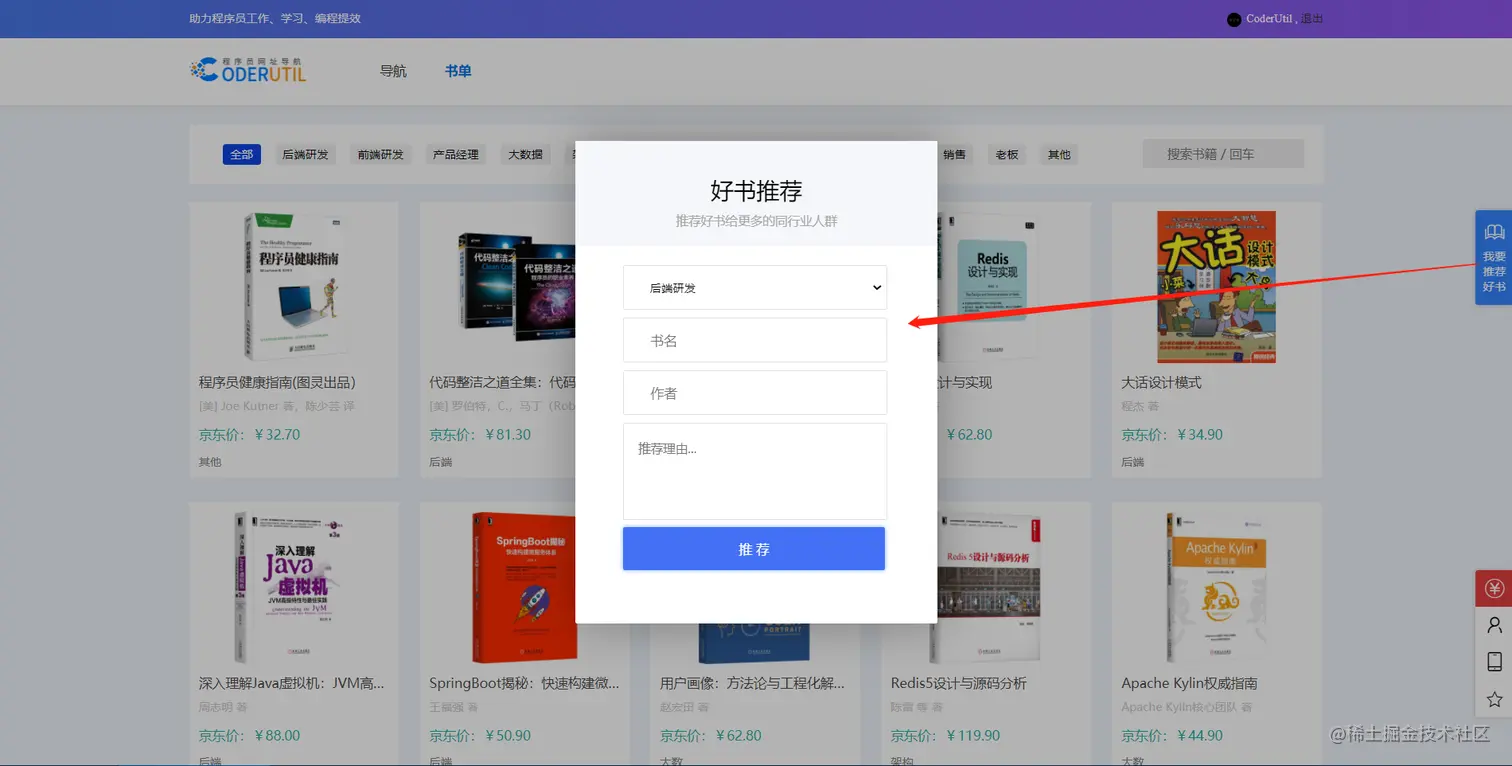
Task: Expand the 后端研发 category dropdown
Action: coord(755,287)
